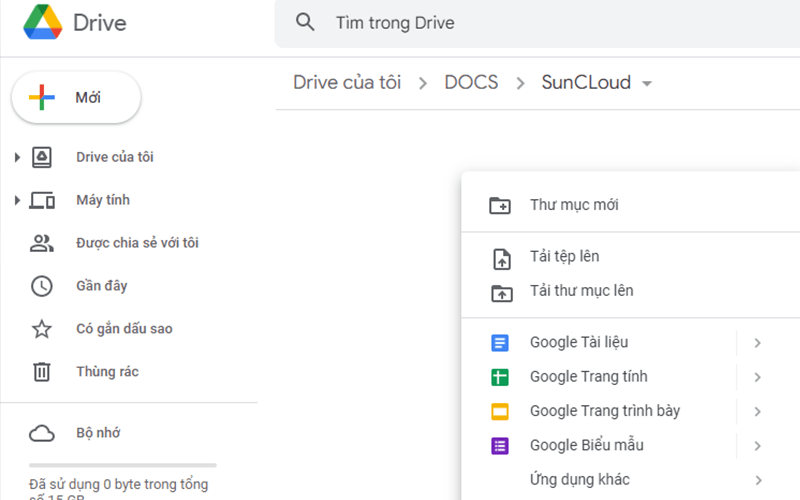Click the storage usage bar
This screenshot has height=500, width=800.
coord(122,465)
